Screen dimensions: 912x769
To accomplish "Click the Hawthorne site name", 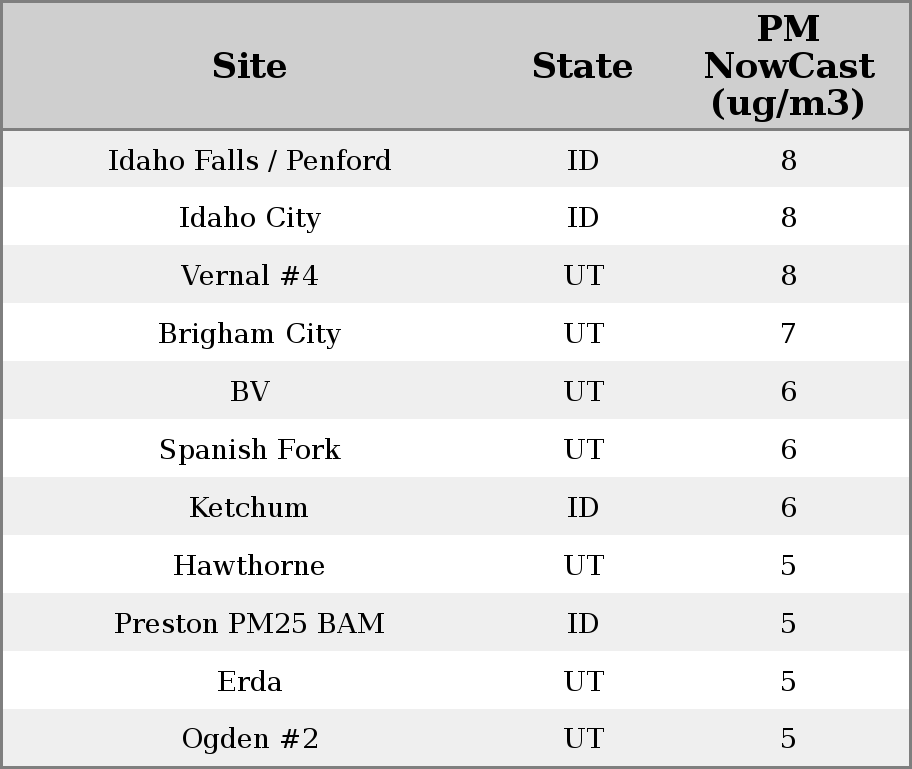I will tap(249, 566).
